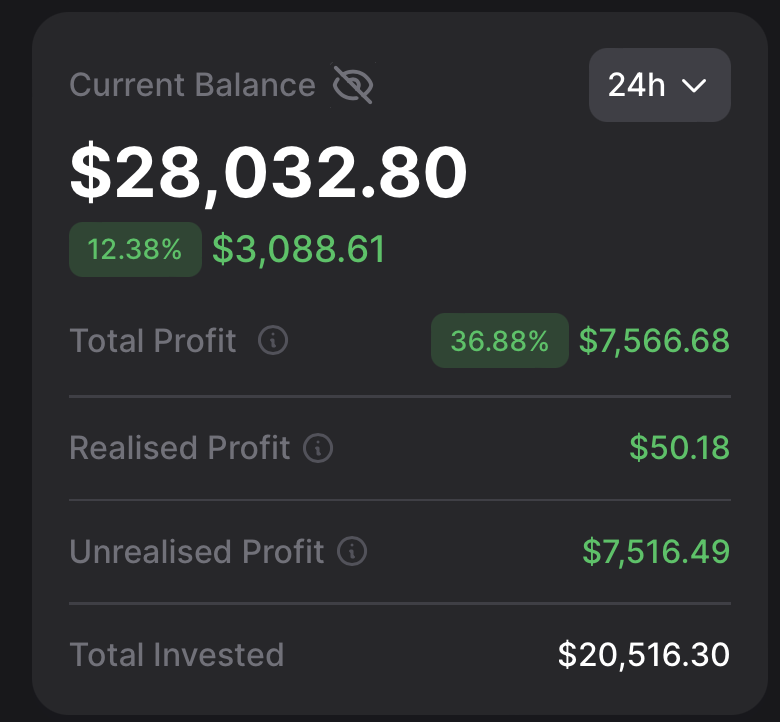The width and height of the screenshot is (780, 722).
Task: Click the Unrealised Profit info icon
Action: point(352,551)
